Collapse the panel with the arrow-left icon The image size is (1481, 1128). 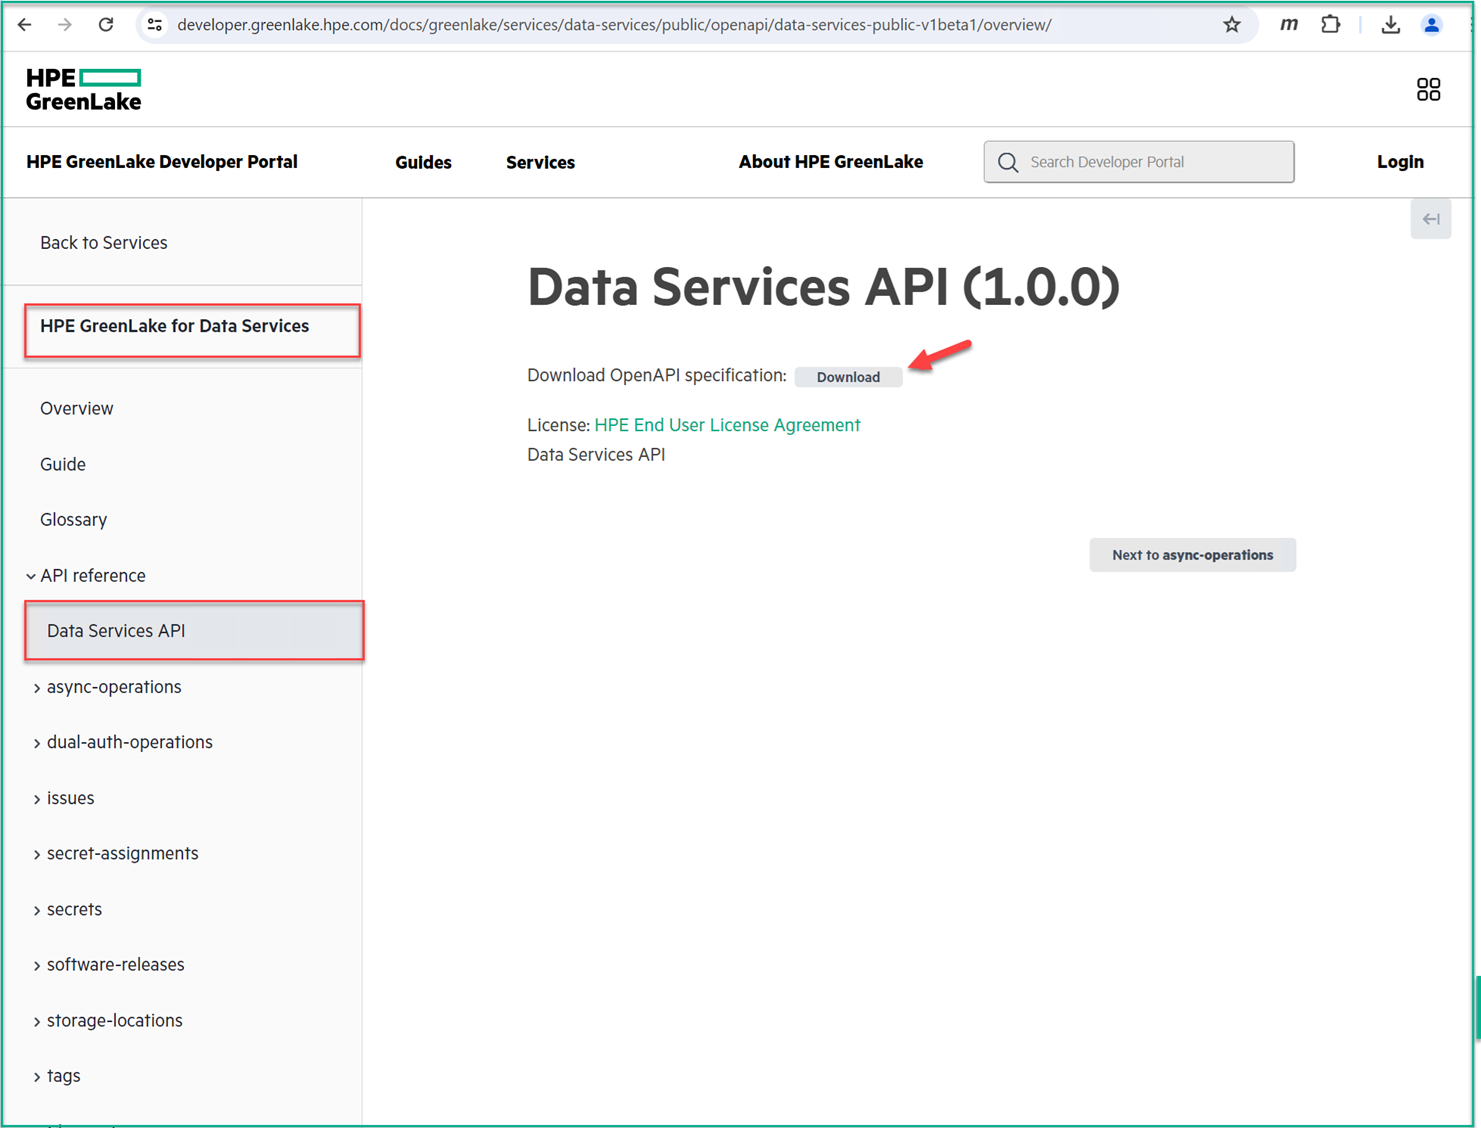coord(1431,219)
